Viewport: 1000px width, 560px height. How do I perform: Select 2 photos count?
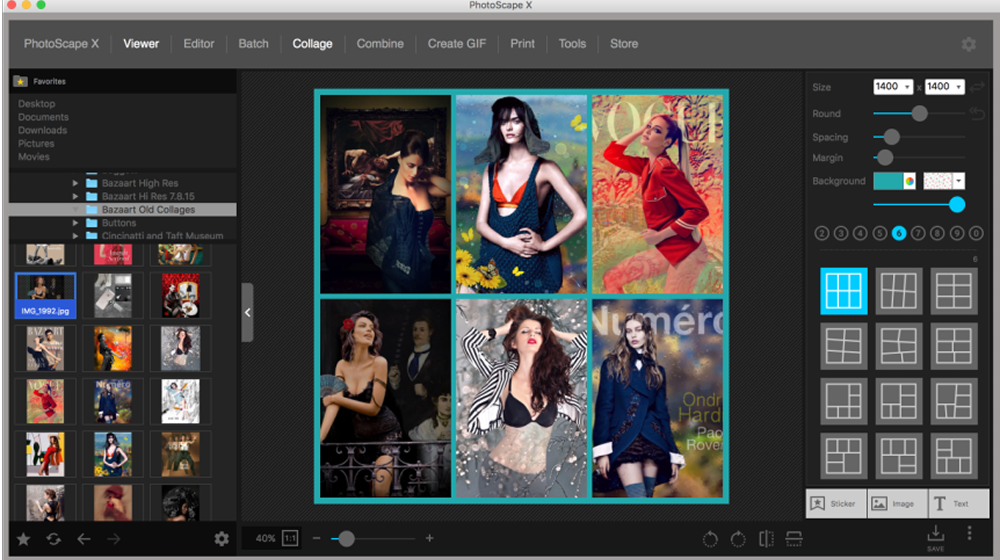(821, 233)
